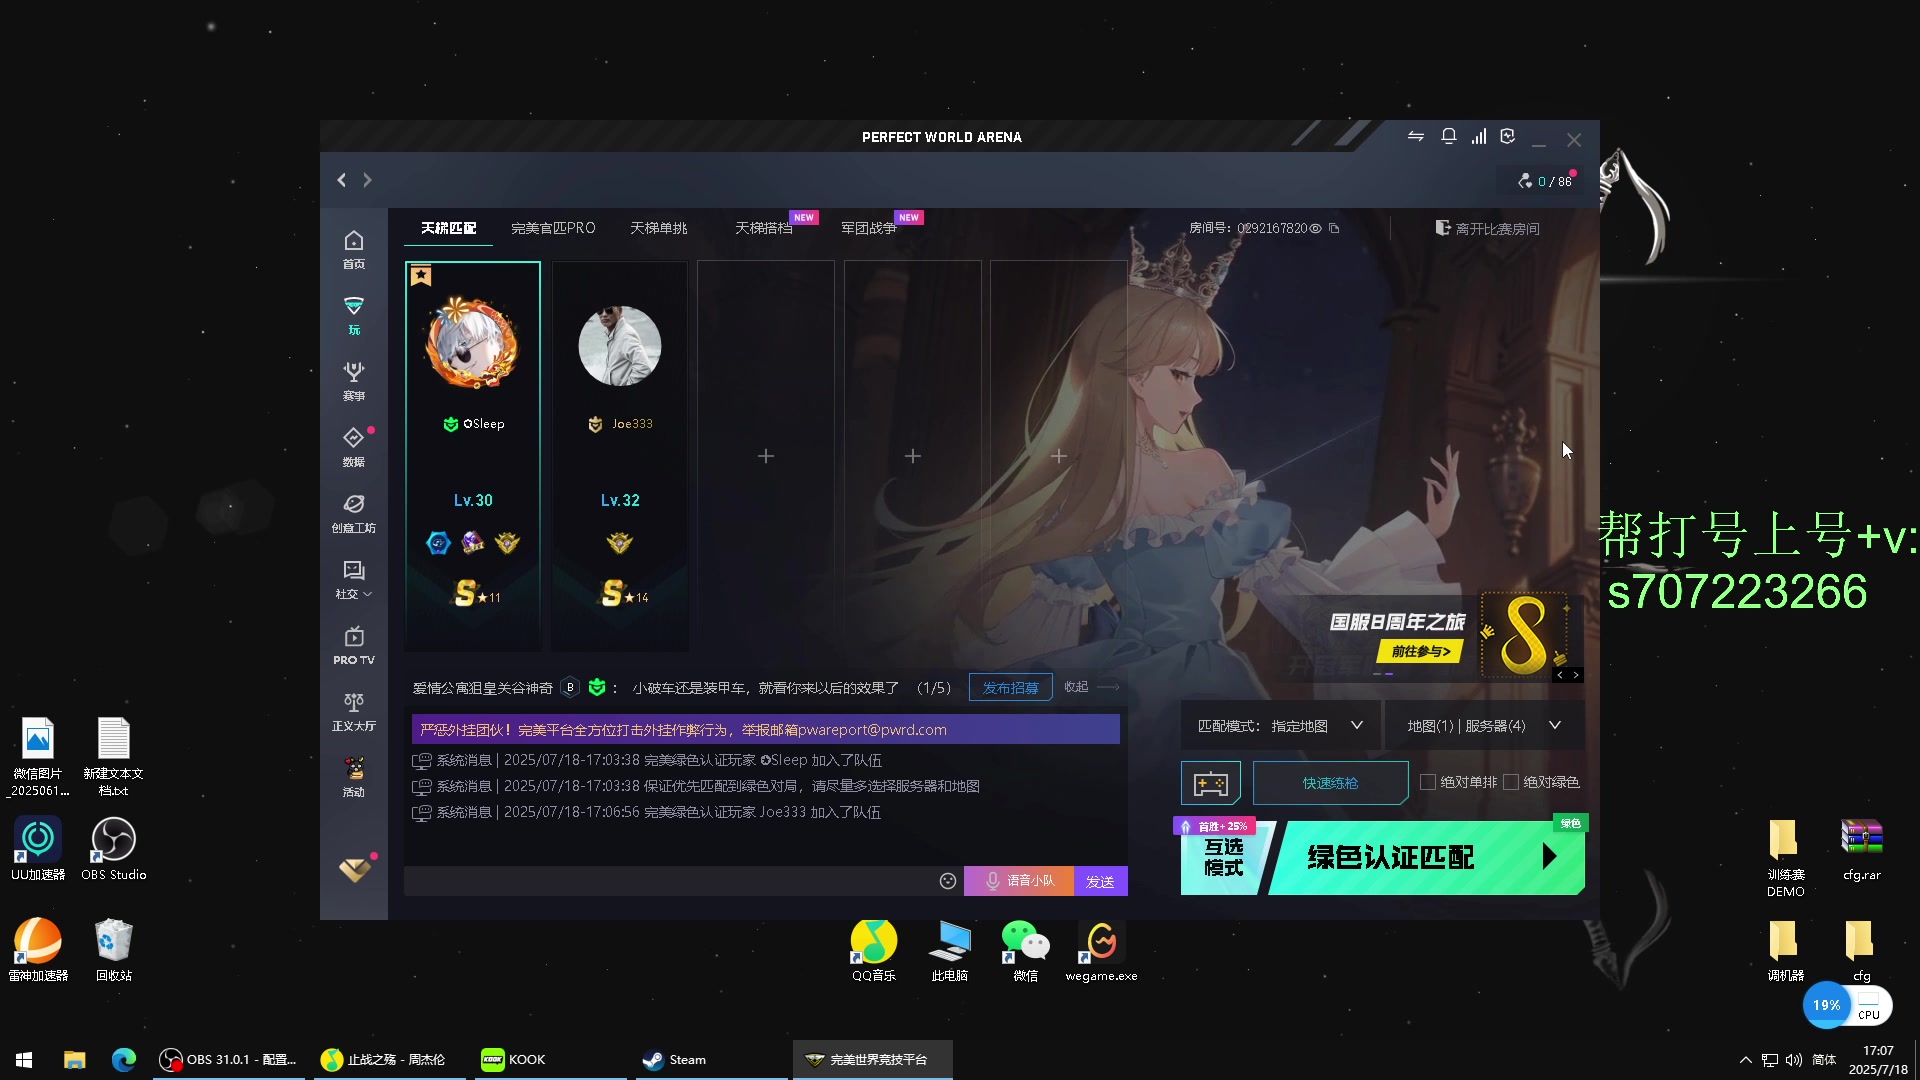Switch to the 天梯搭档 tab

pyautogui.click(x=764, y=229)
